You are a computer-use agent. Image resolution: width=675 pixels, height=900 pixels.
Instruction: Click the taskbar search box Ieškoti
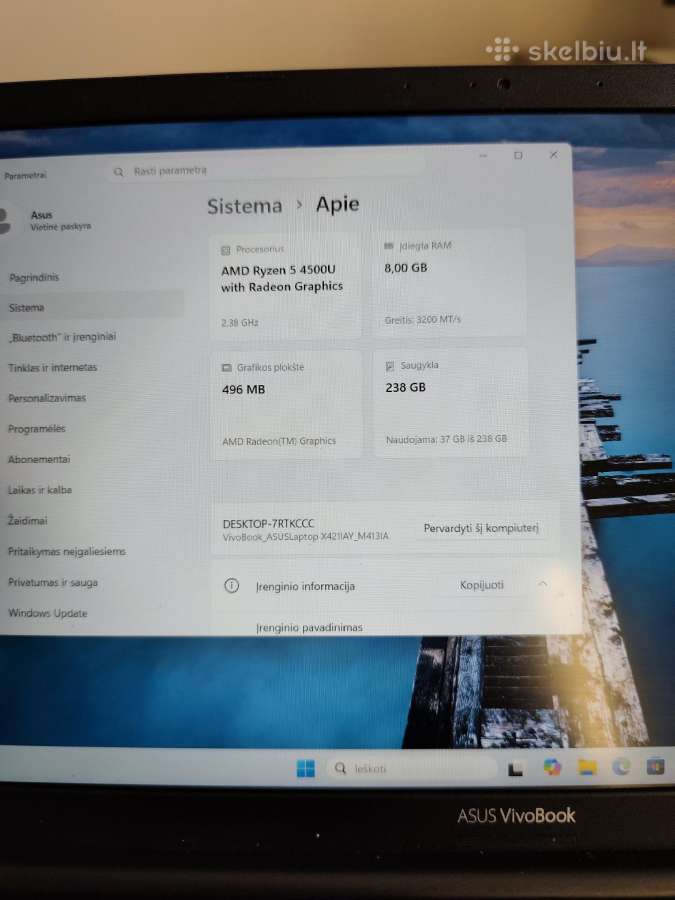click(x=411, y=768)
